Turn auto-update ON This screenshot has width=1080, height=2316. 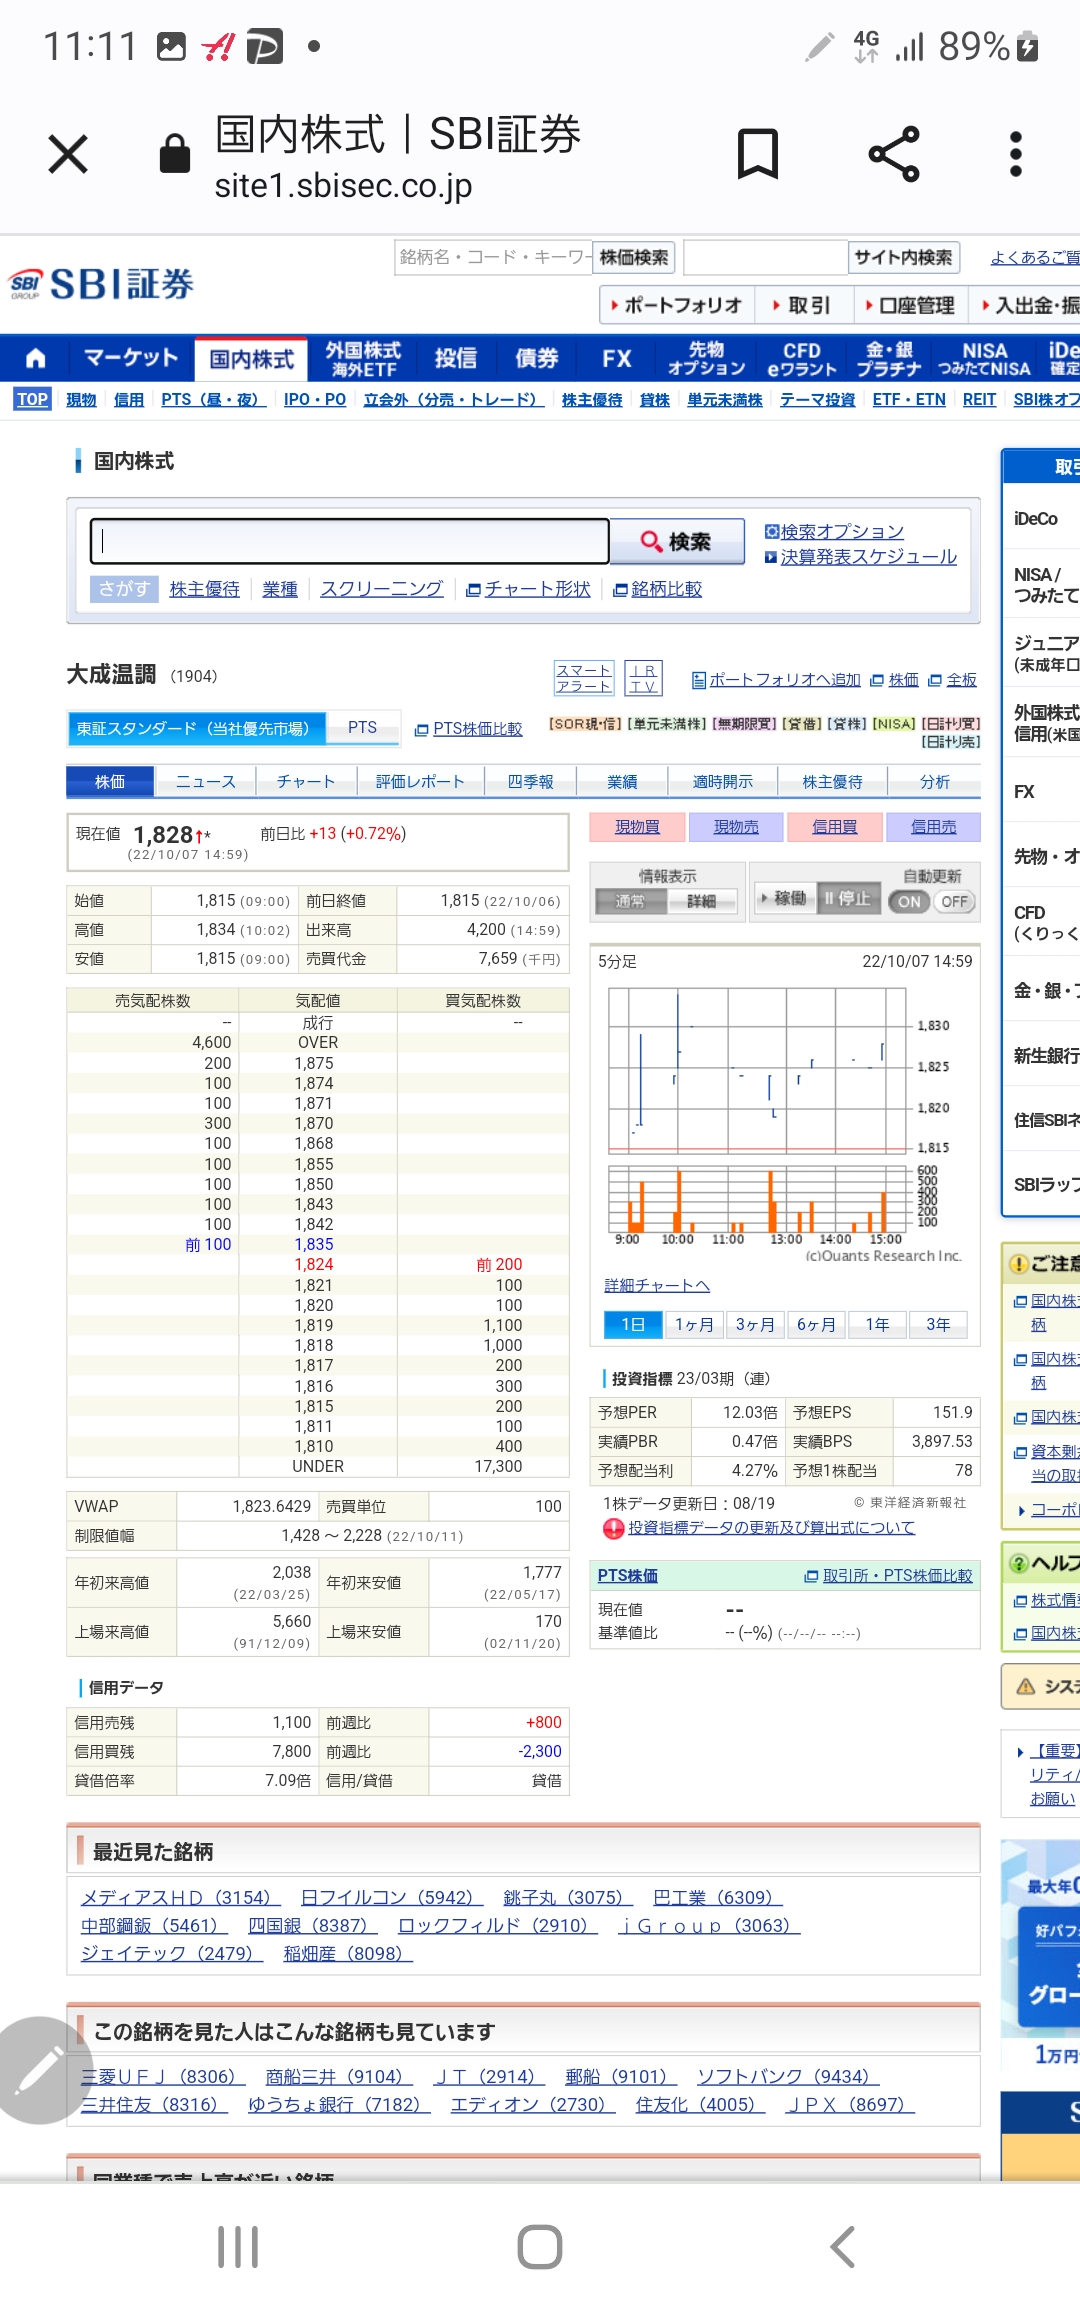coord(909,901)
